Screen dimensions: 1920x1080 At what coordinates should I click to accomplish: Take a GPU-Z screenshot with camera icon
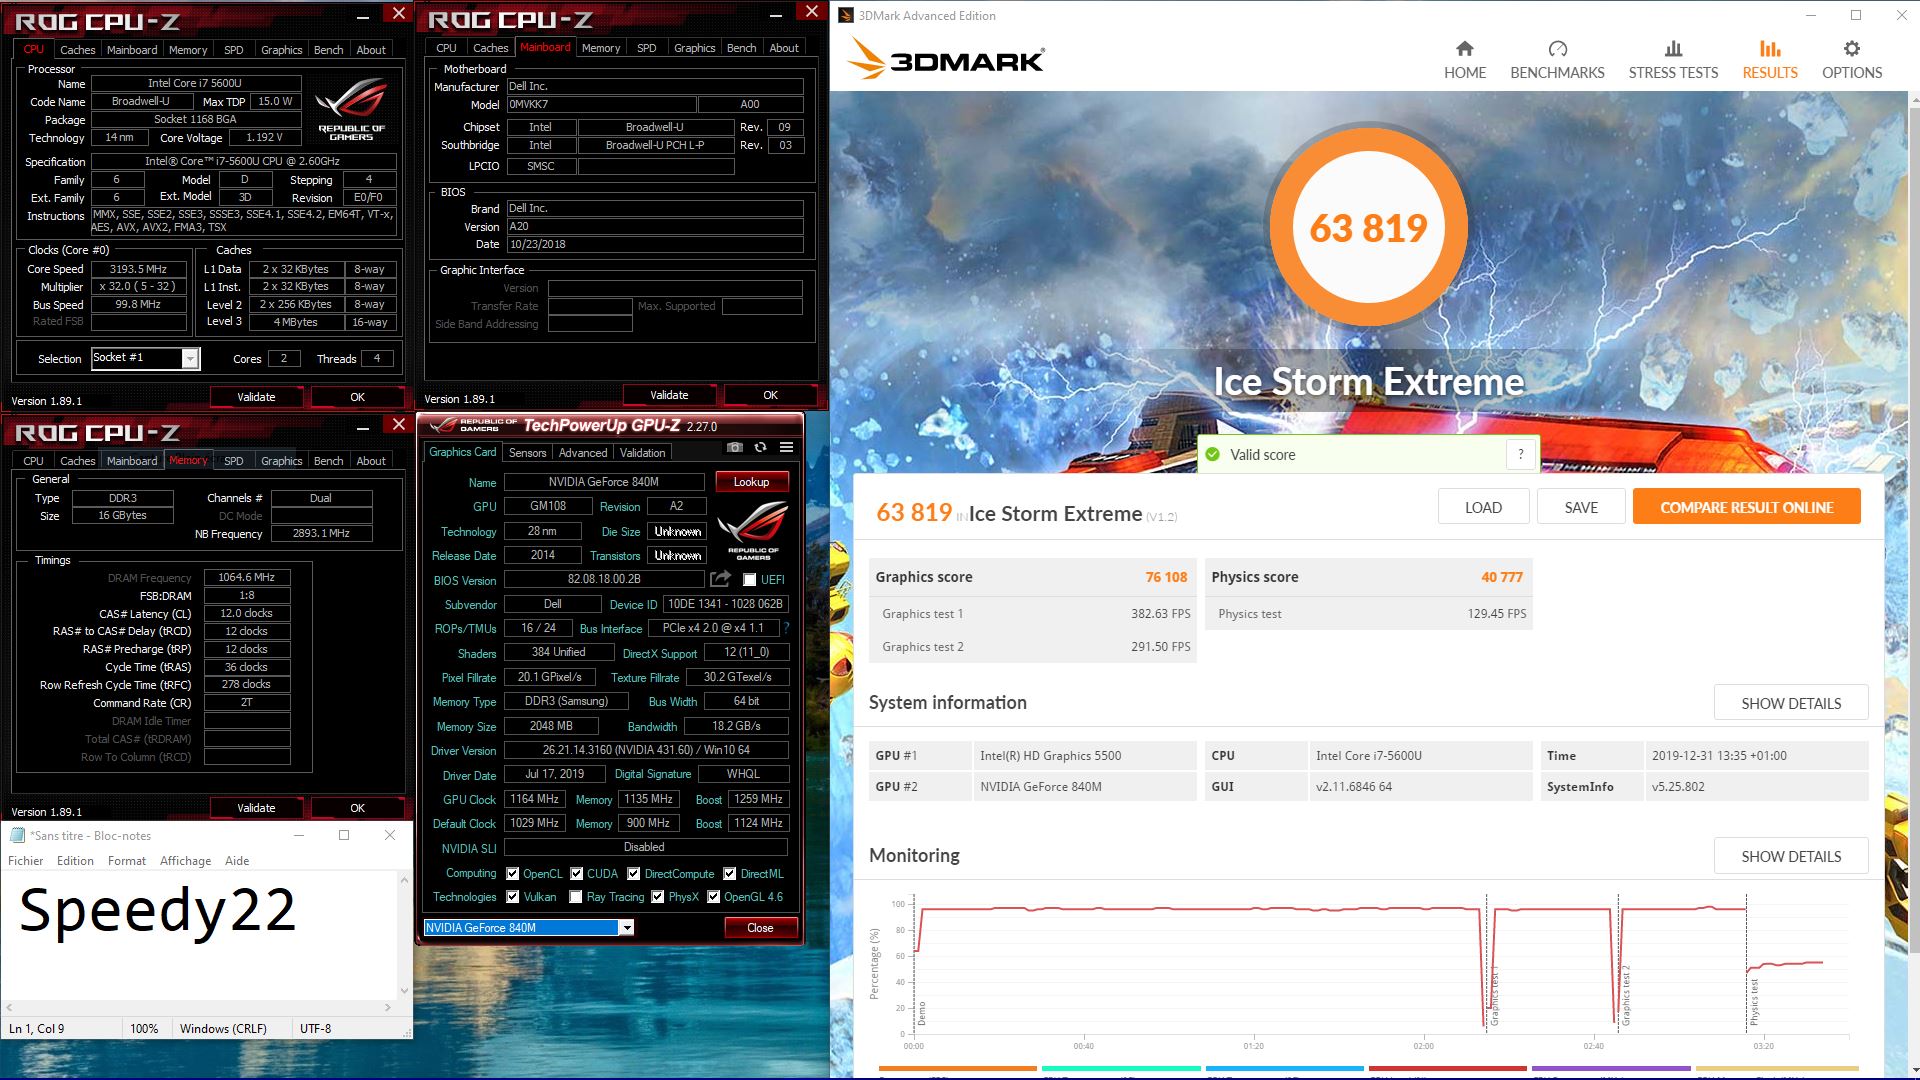click(735, 447)
